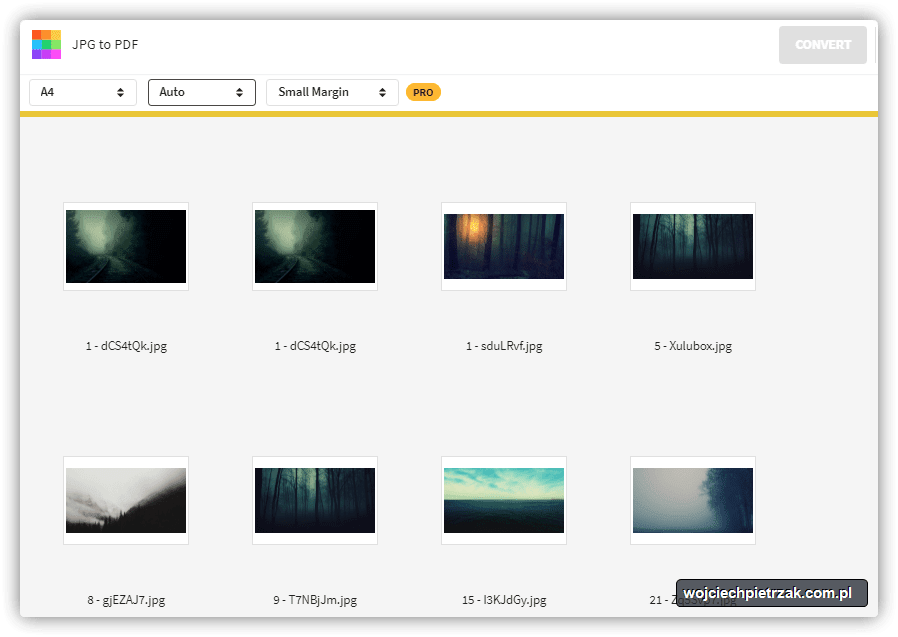
Task: Click the "1 - sduLRvf.jpg" file name label
Action: pyautogui.click(x=504, y=347)
